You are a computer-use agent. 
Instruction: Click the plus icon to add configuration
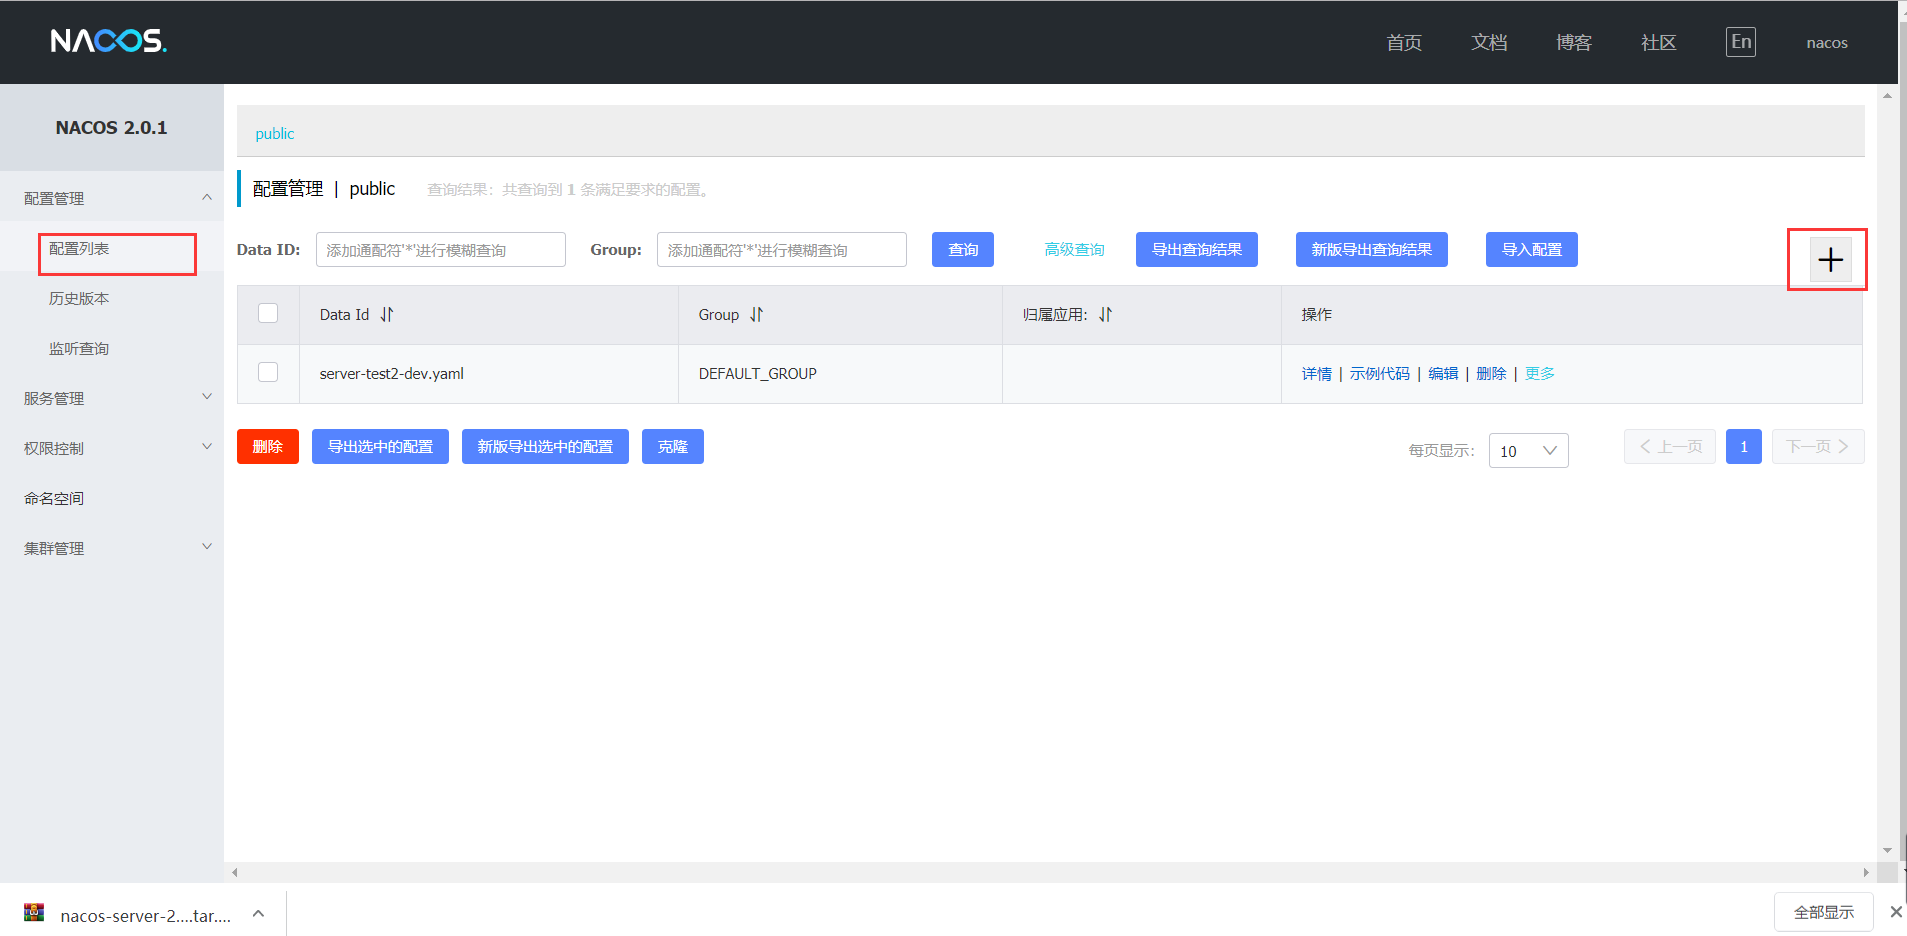(x=1830, y=260)
